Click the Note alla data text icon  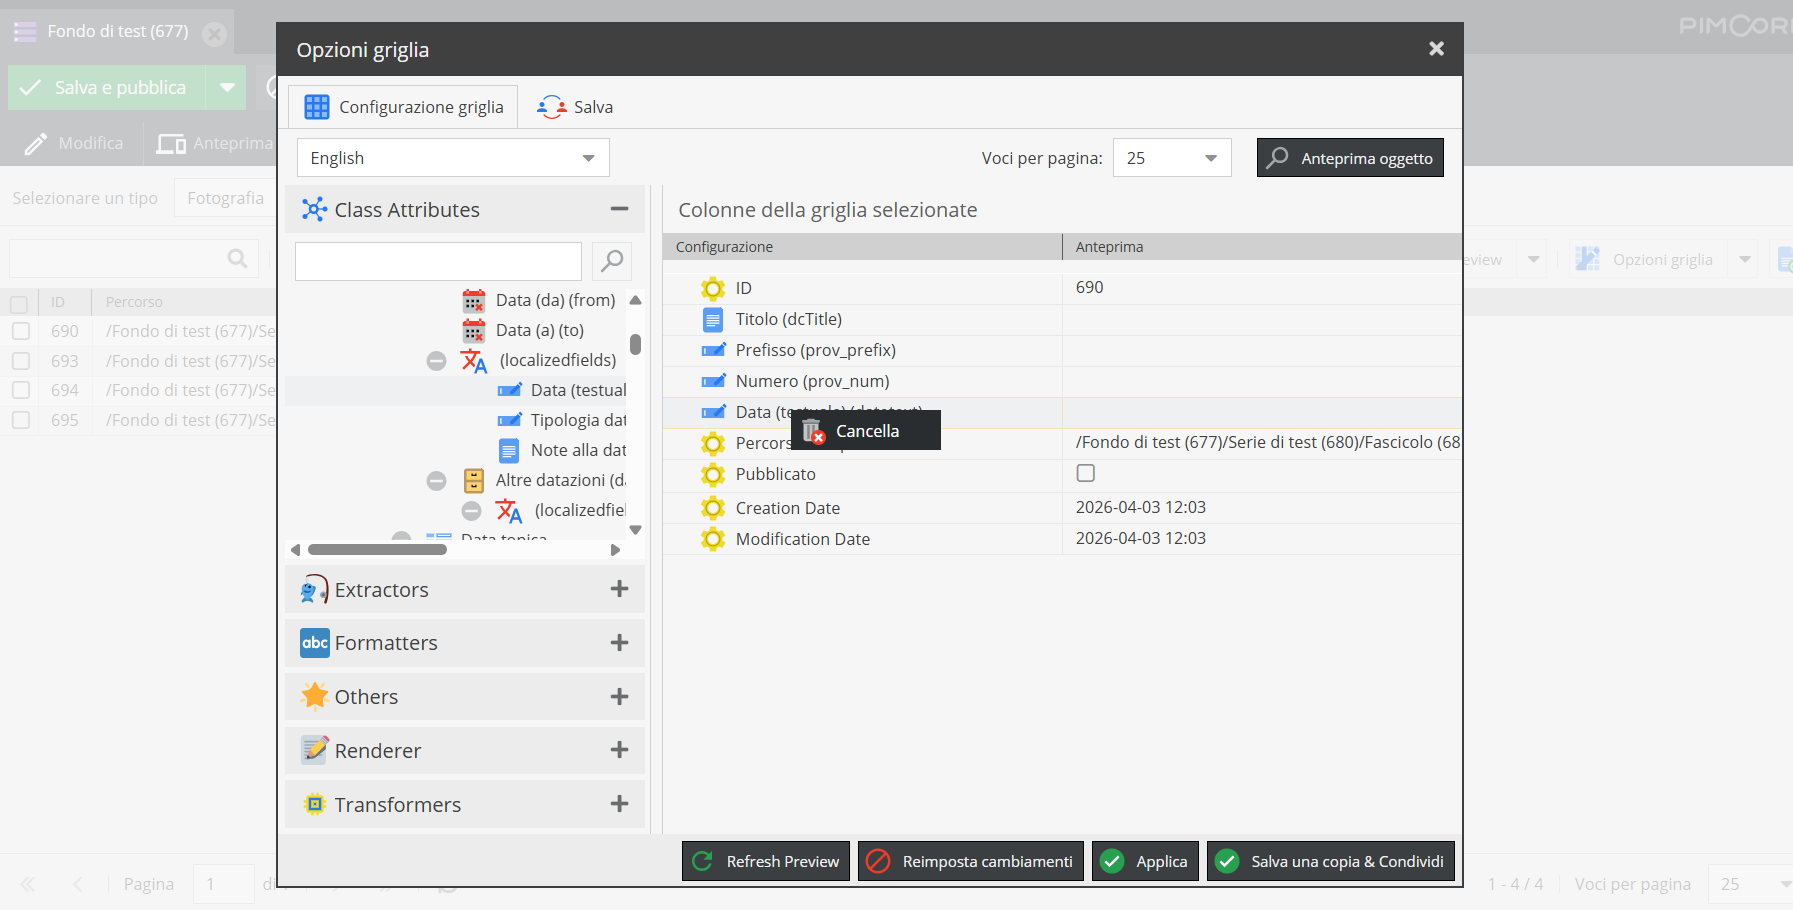509,451
